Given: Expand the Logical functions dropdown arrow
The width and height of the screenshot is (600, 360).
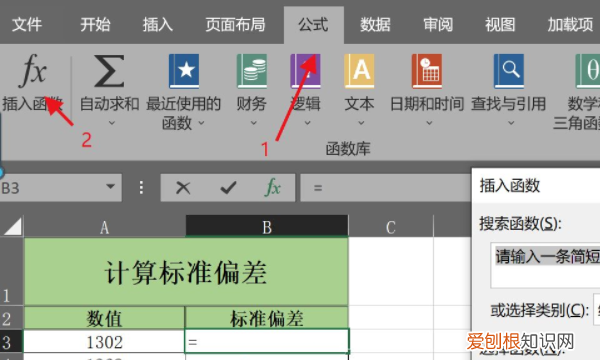Looking at the screenshot, I should click(x=307, y=123).
